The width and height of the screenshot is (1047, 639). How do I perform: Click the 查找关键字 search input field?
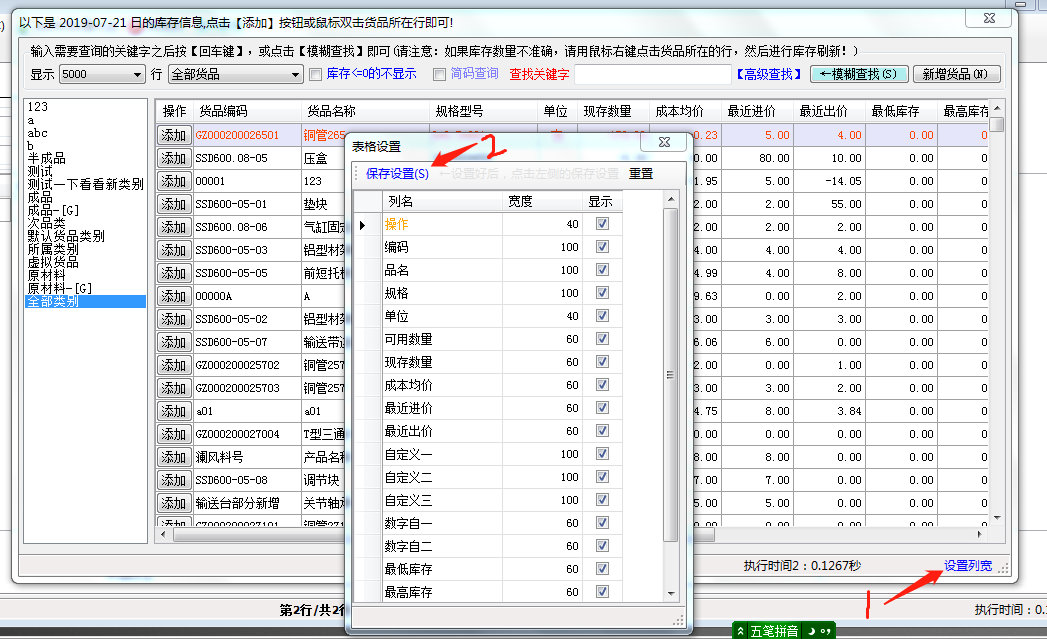pos(652,74)
